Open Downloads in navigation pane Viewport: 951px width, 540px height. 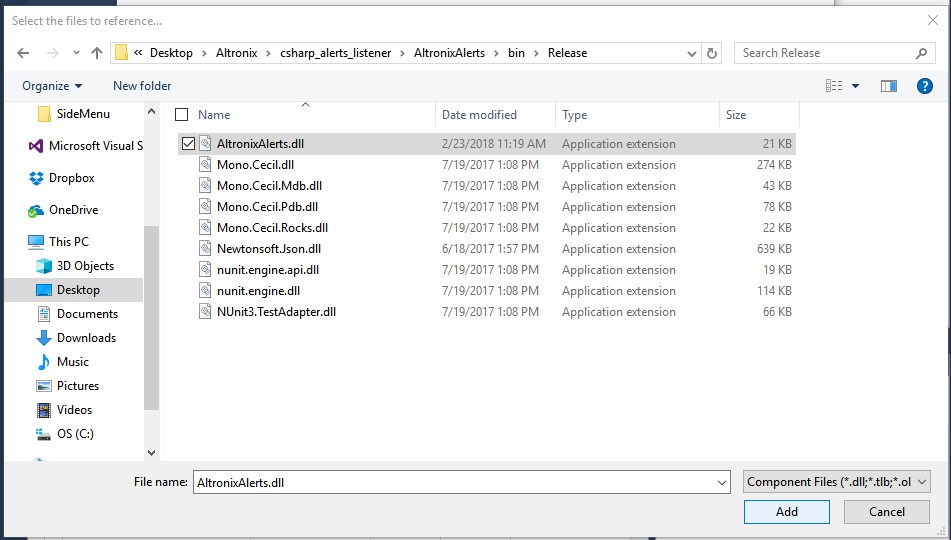(76, 338)
